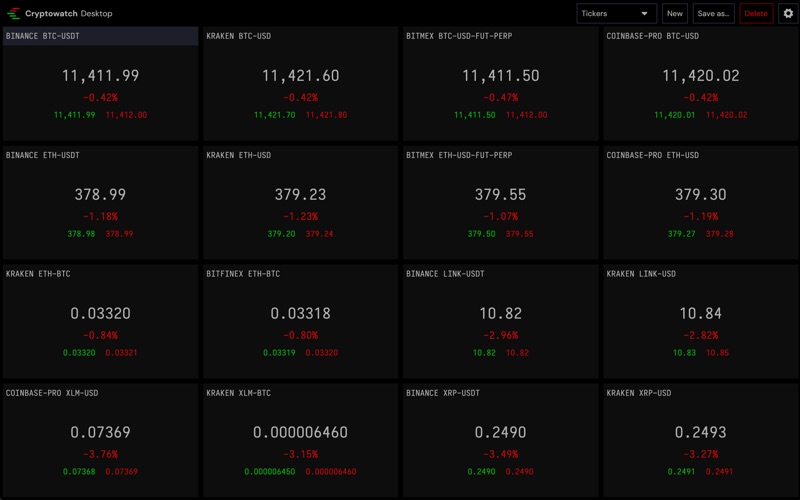Select the BINANCE XRP-USDT ticker header
This screenshot has width=800, height=500.
pyautogui.click(x=443, y=393)
